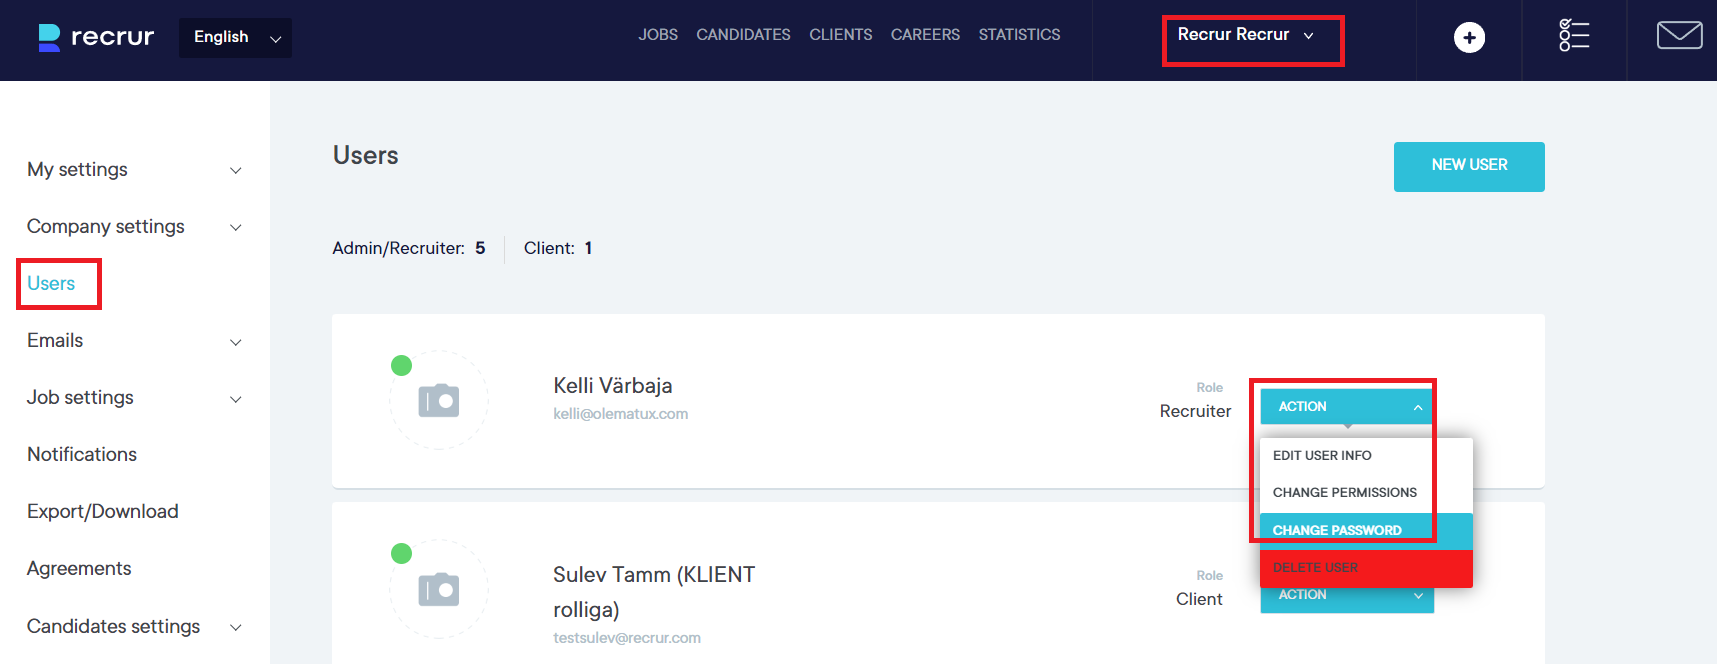Choose Change Permissions menu option
Image resolution: width=1717 pixels, height=664 pixels.
(1344, 493)
